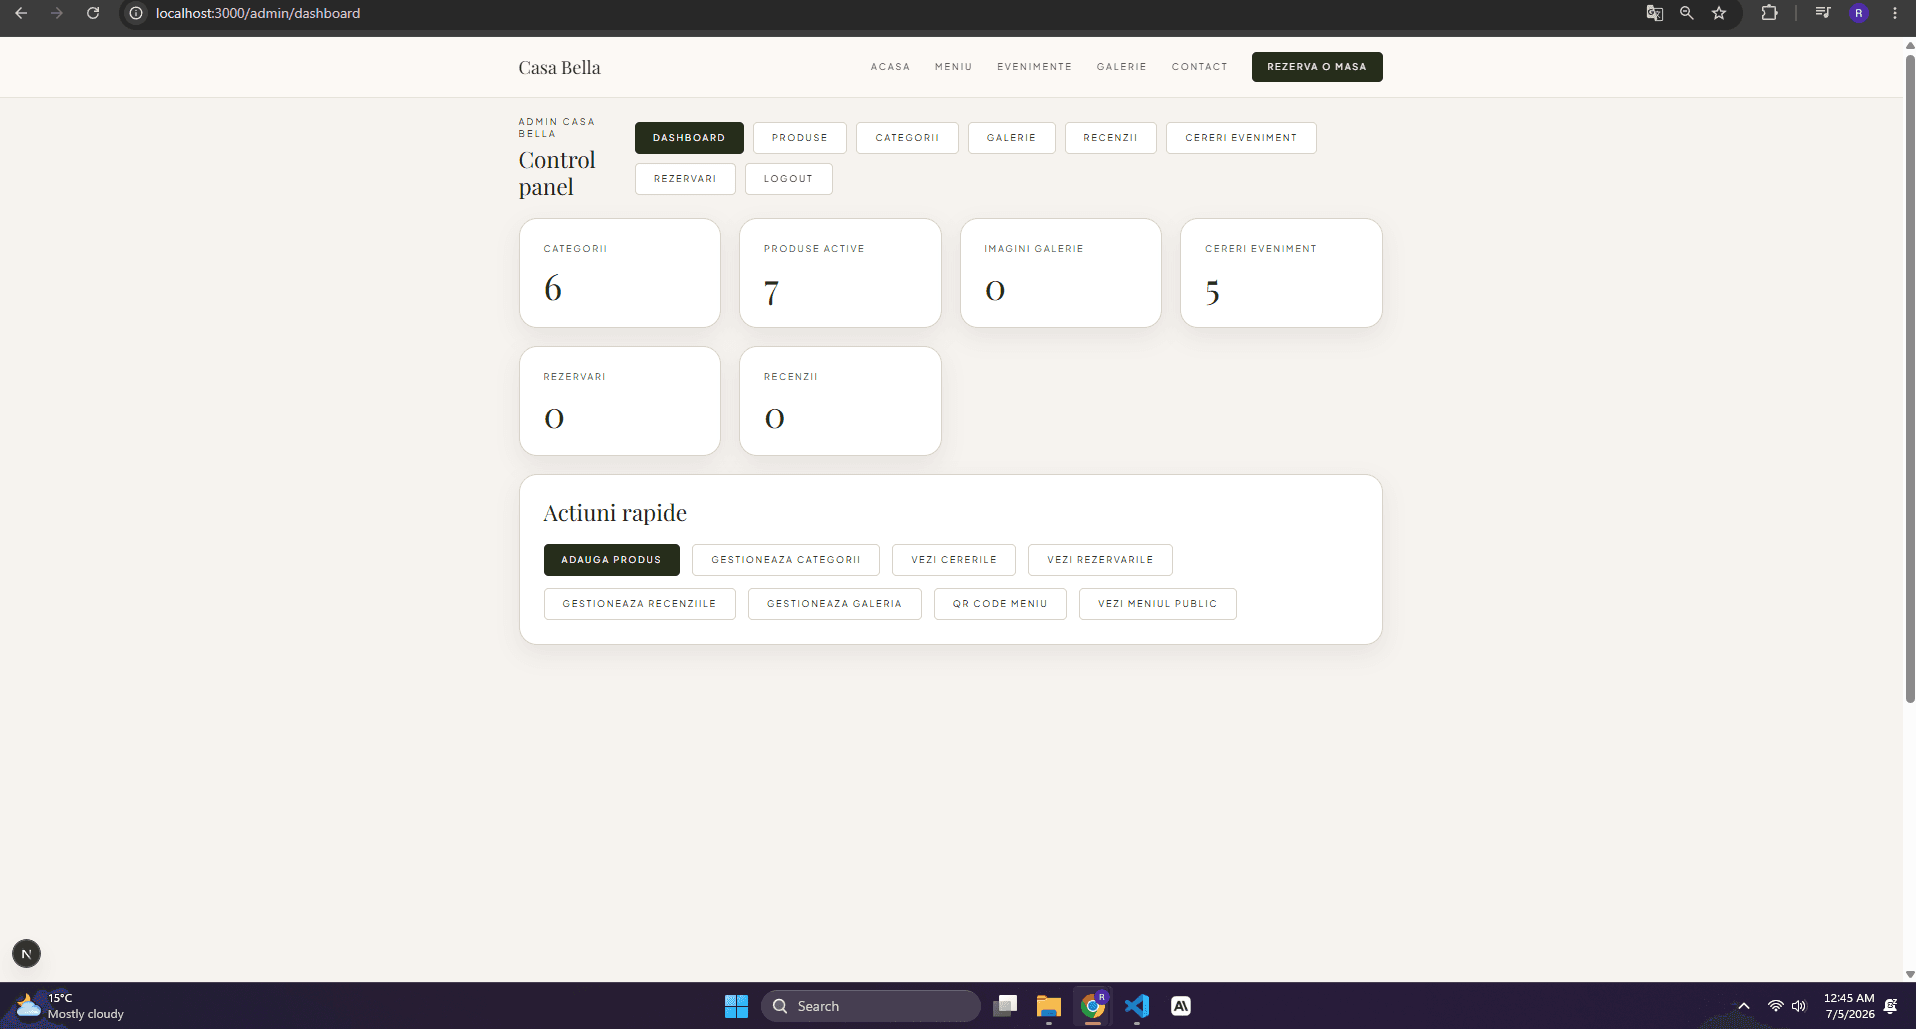Open Task View in taskbar

(1005, 1006)
